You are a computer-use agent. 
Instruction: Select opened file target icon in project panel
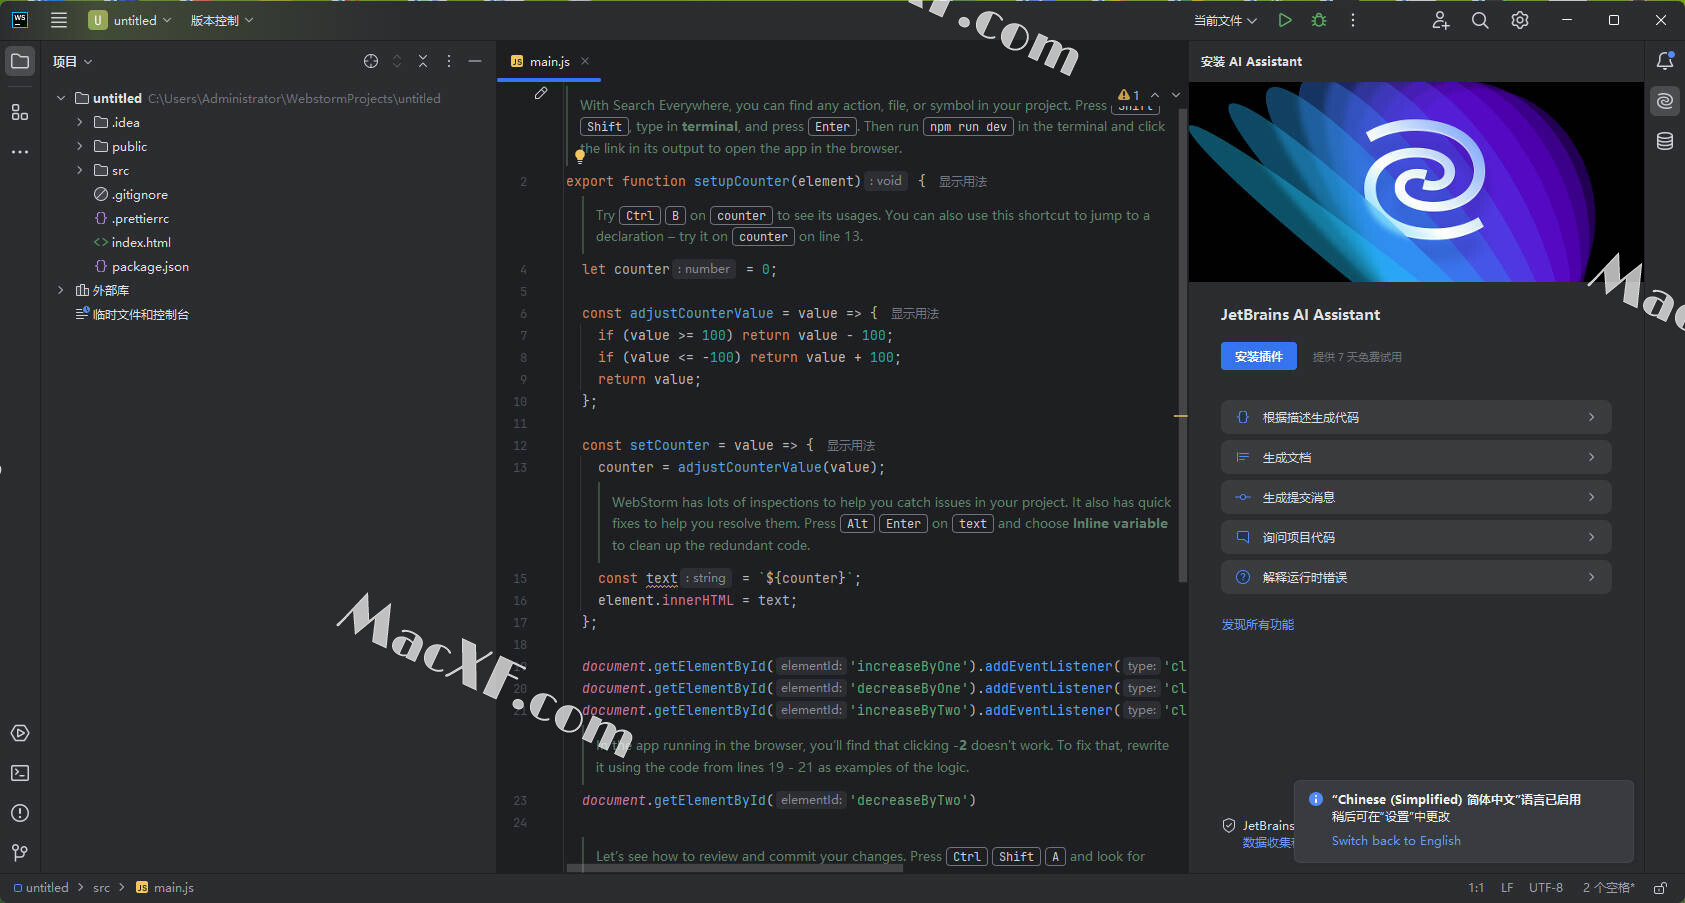coord(371,61)
